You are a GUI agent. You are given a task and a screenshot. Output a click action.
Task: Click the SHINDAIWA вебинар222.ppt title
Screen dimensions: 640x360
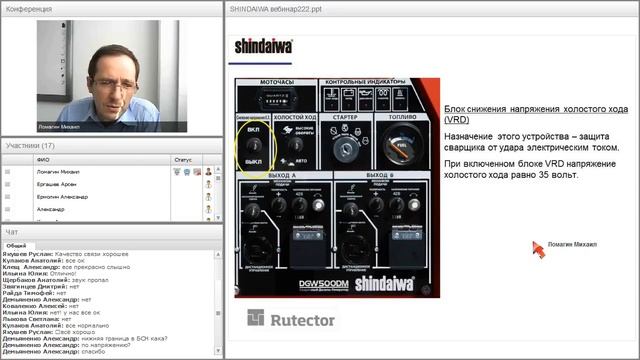(276, 9)
